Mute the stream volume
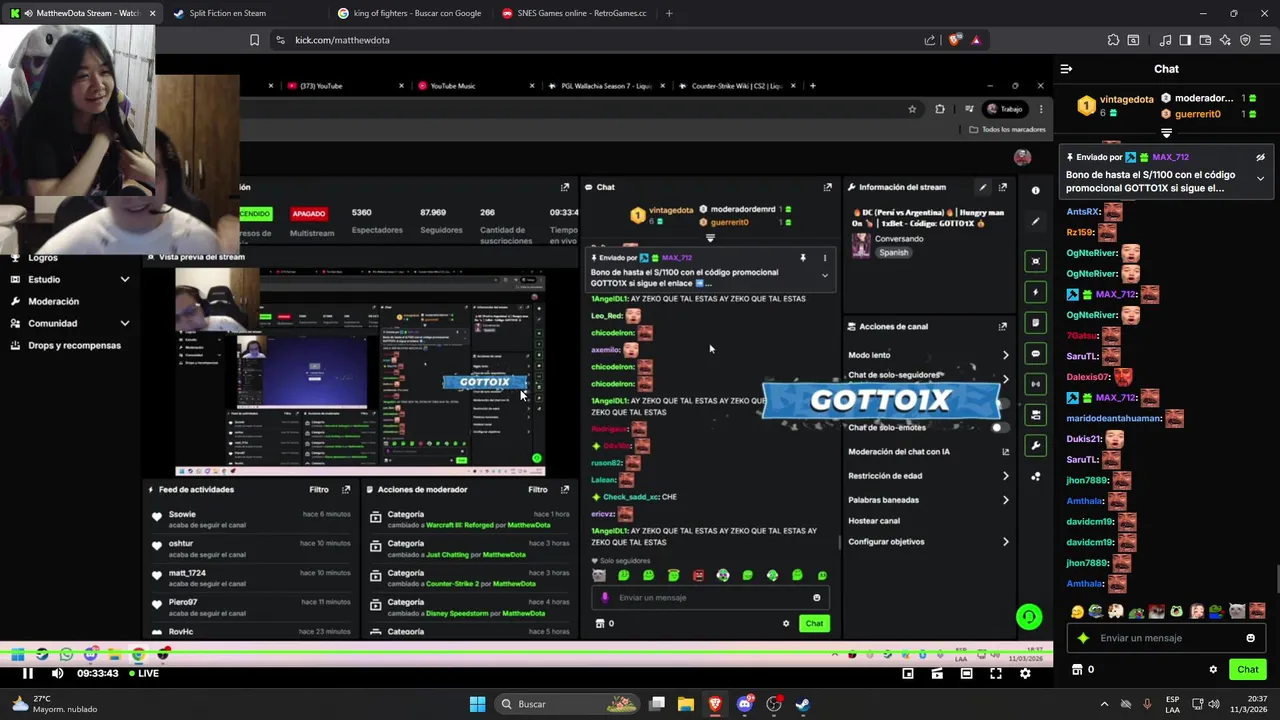 tap(57, 673)
